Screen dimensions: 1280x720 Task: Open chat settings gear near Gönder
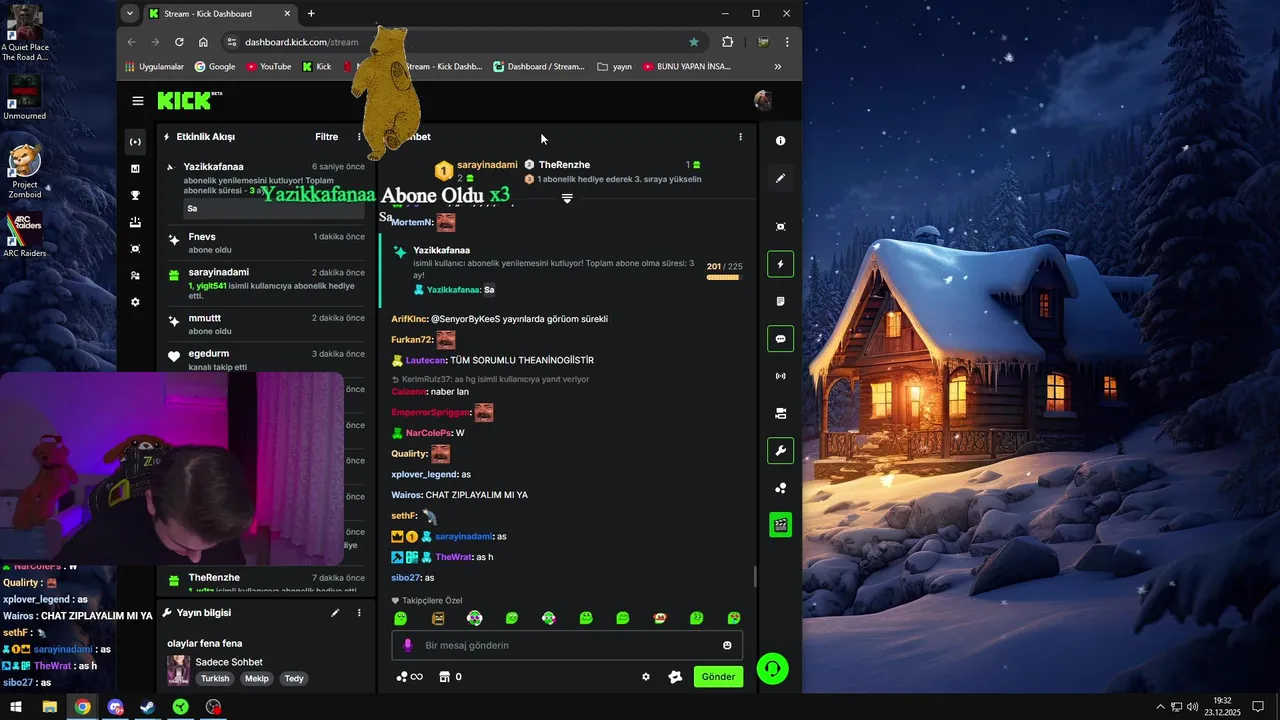646,677
